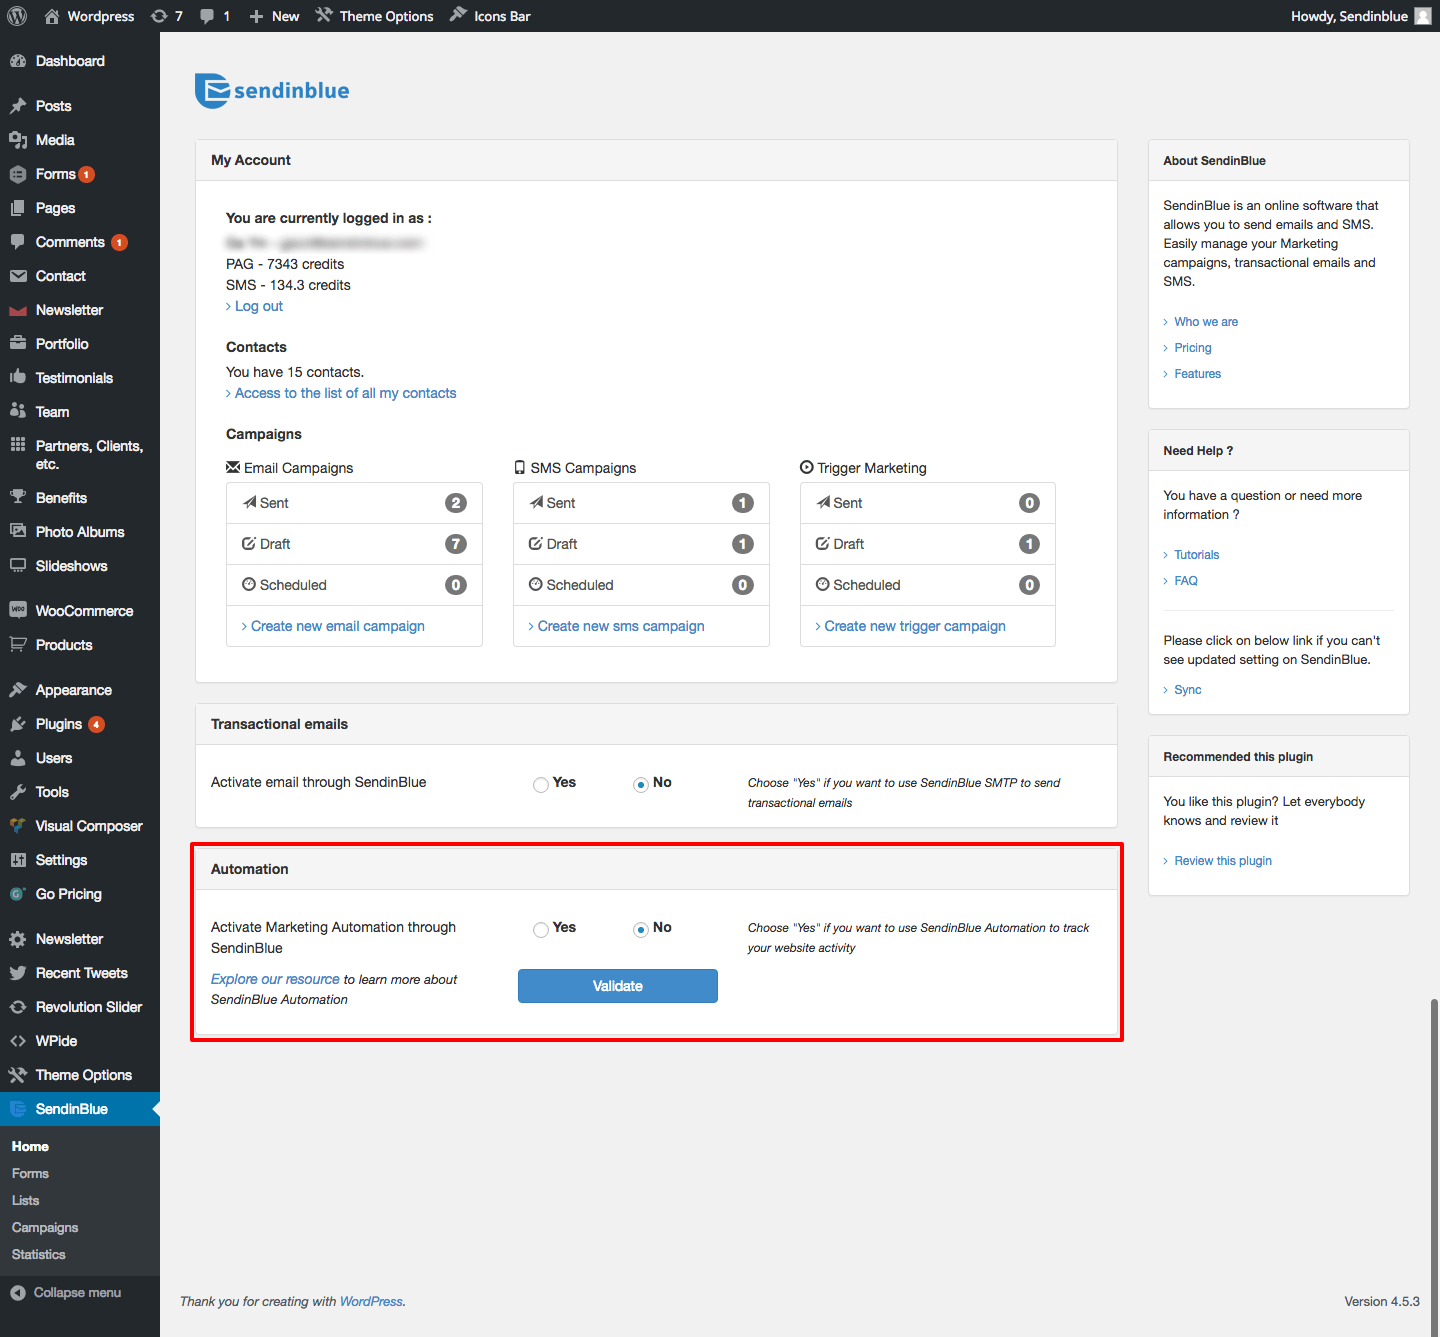Click the WordPress logo icon in the admin bar
Viewport: 1440px width, 1337px height.
(x=17, y=16)
